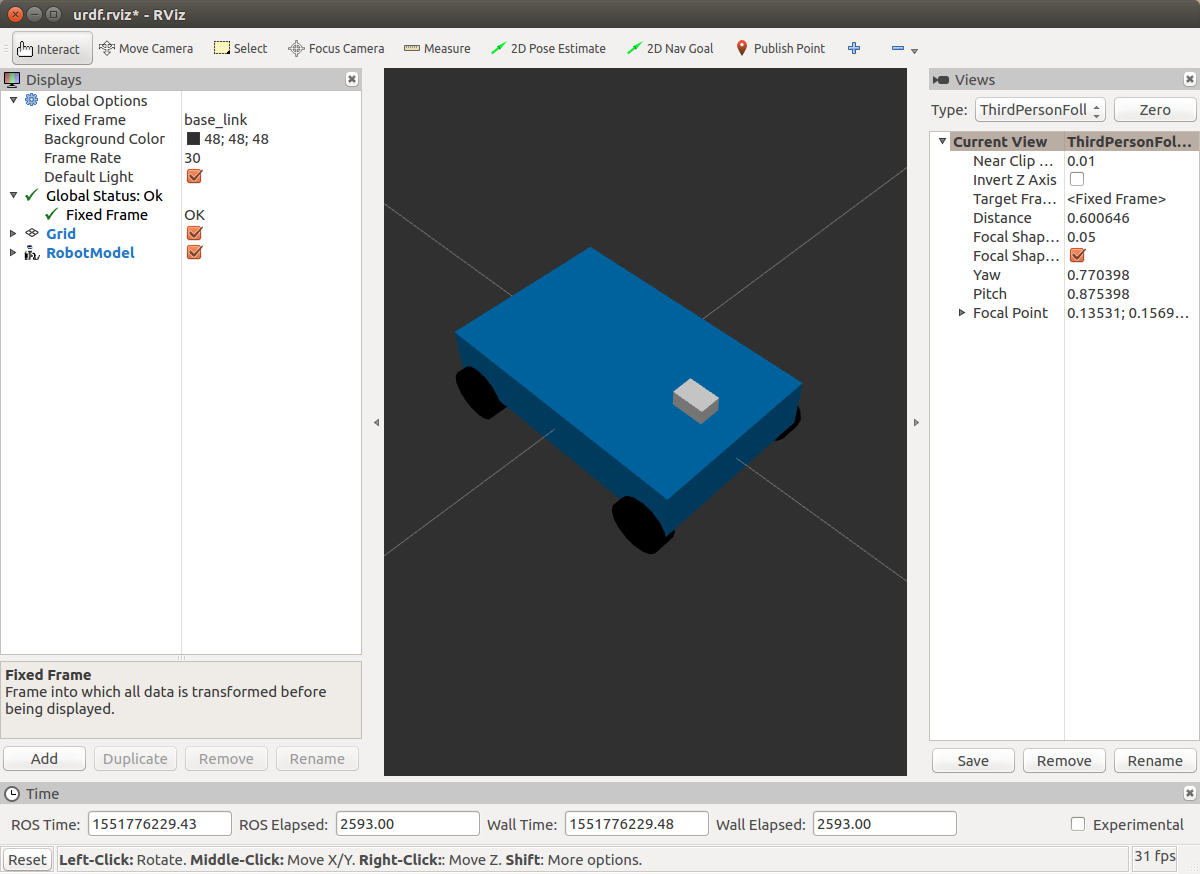The width and height of the screenshot is (1200, 874).
Task: Select the Fixed Frame base_link value
Action: [x=215, y=119]
